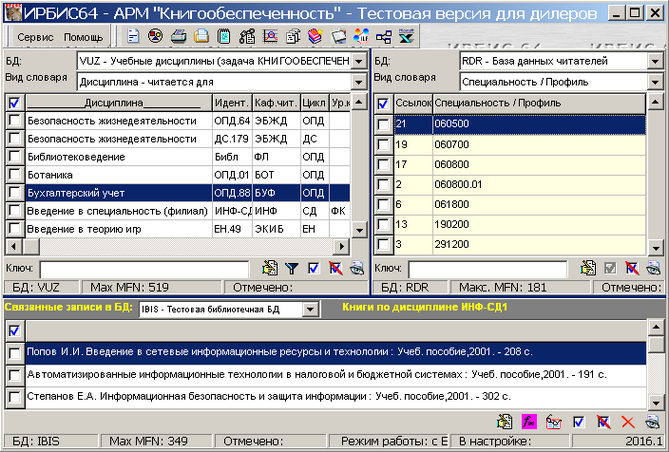Viewport: 669px width, 452px height.
Task: Click the hand-and-document icon in the RDR panel
Action: (588, 268)
